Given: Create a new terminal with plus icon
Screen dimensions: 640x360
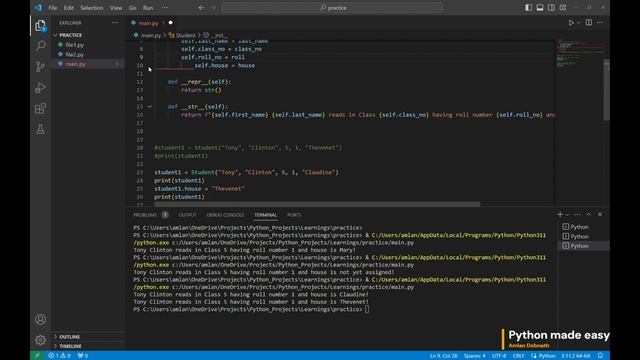Looking at the screenshot, I should tap(560, 214).
